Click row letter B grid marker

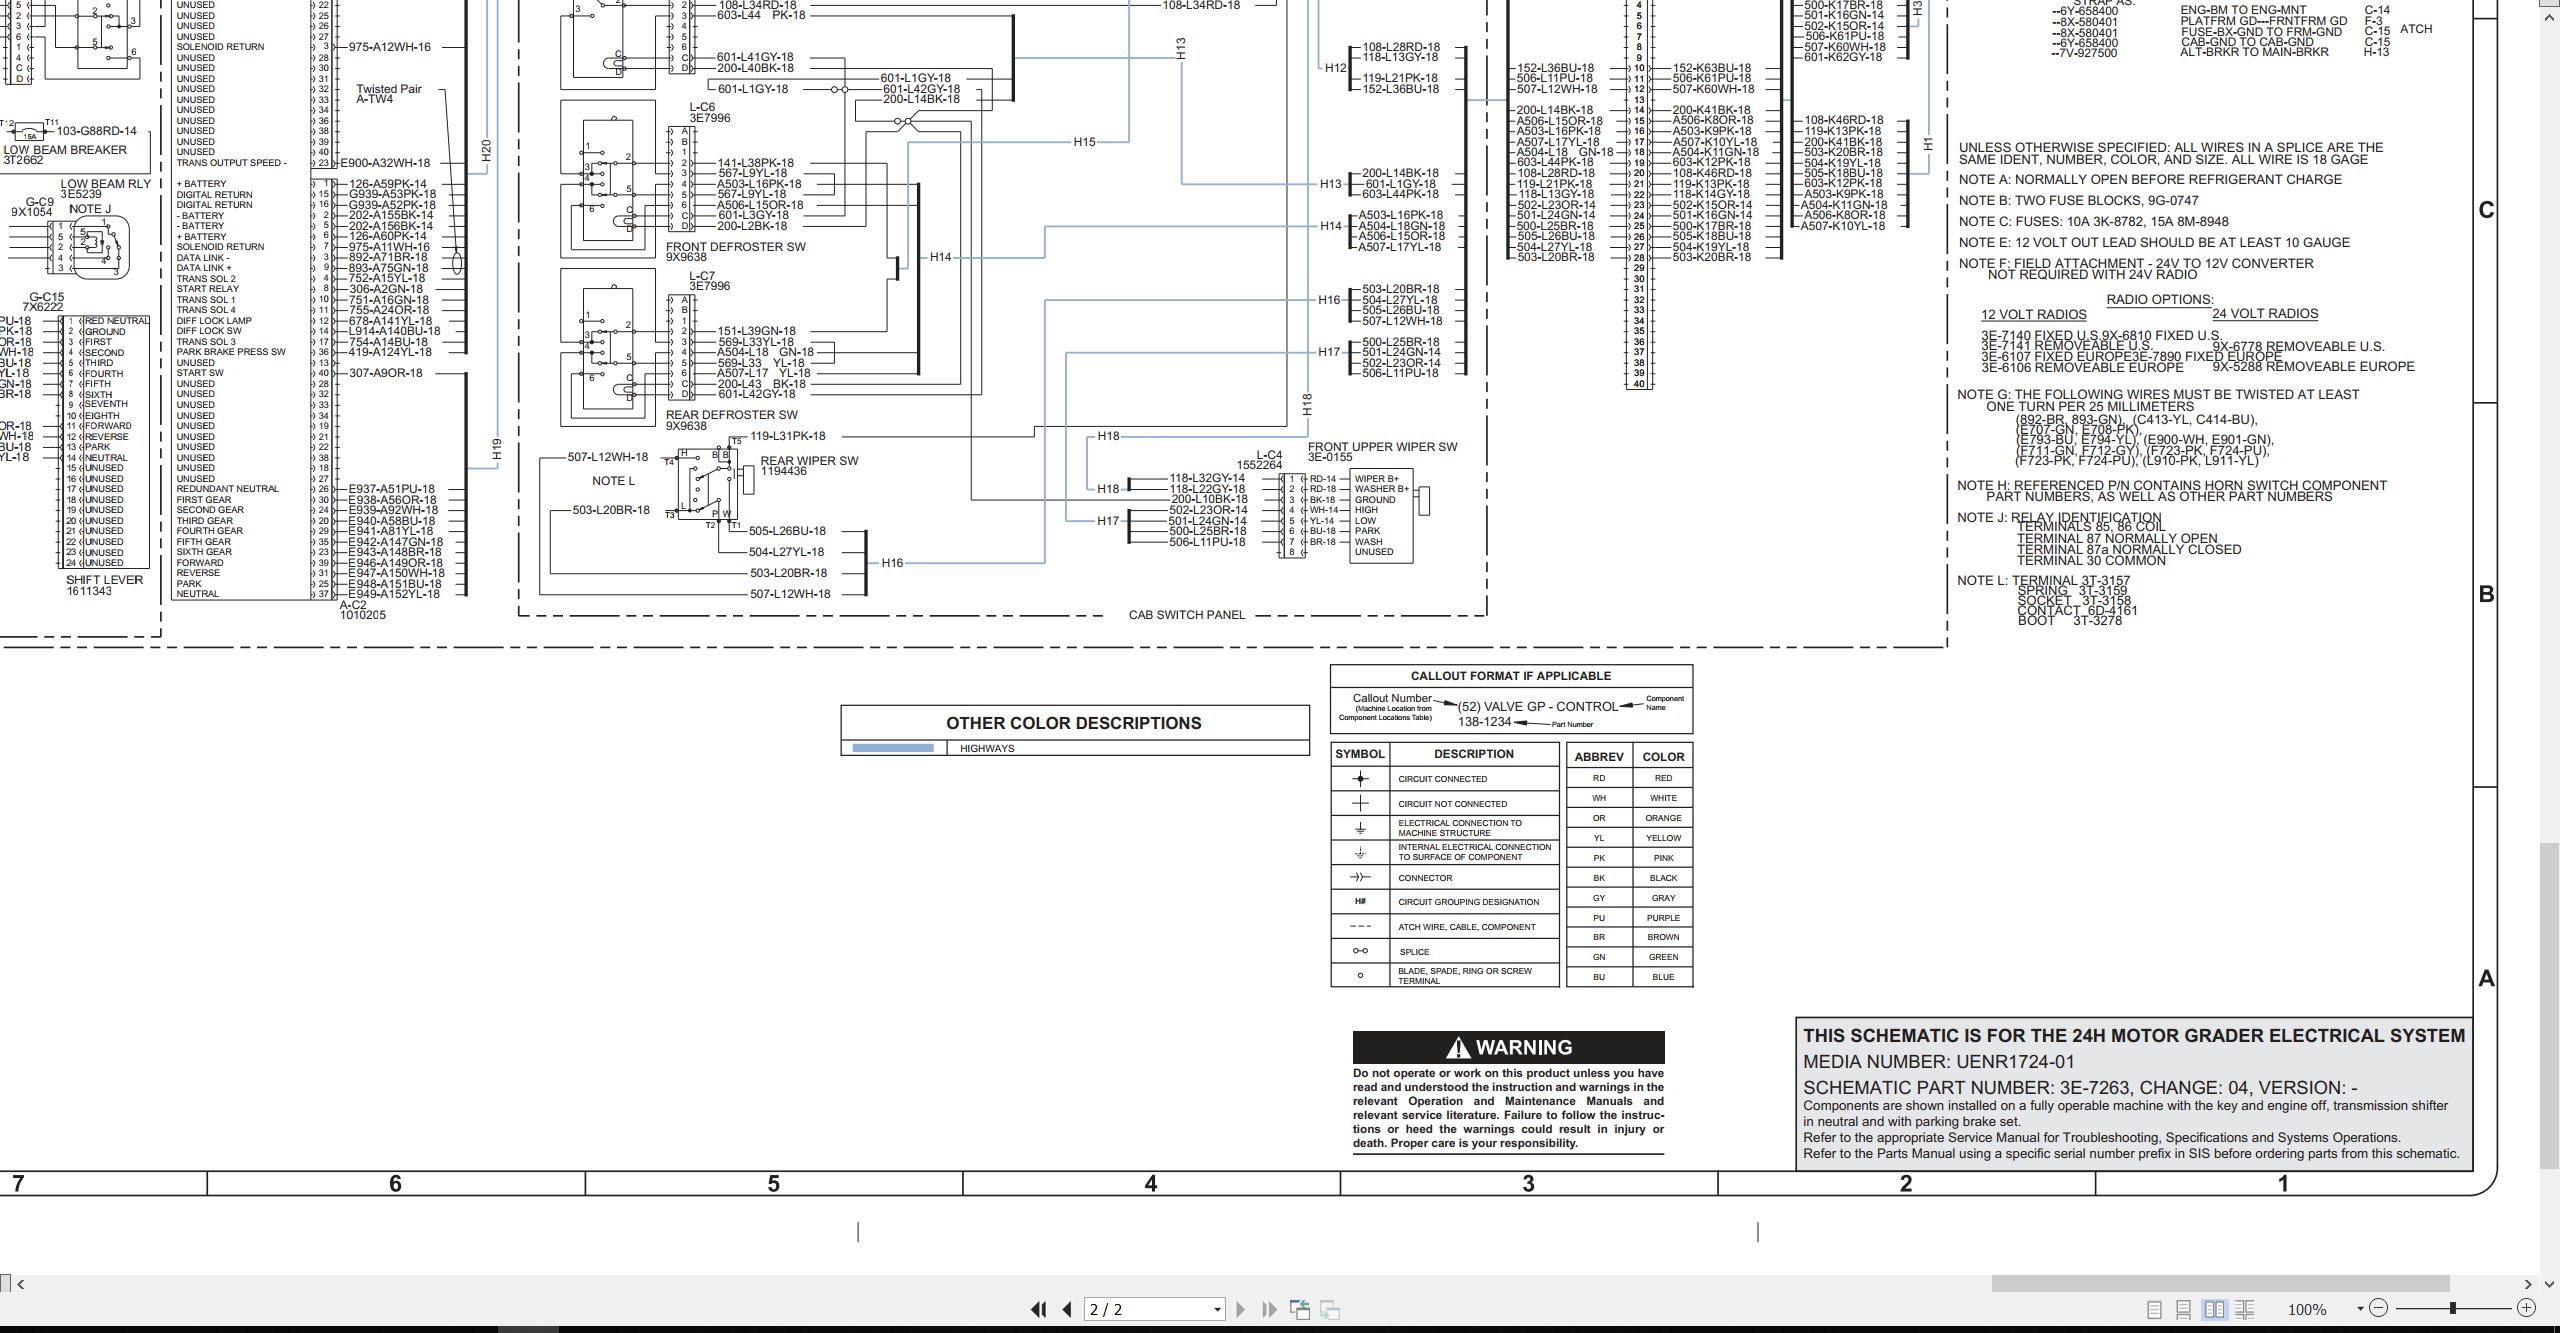pos(2486,594)
